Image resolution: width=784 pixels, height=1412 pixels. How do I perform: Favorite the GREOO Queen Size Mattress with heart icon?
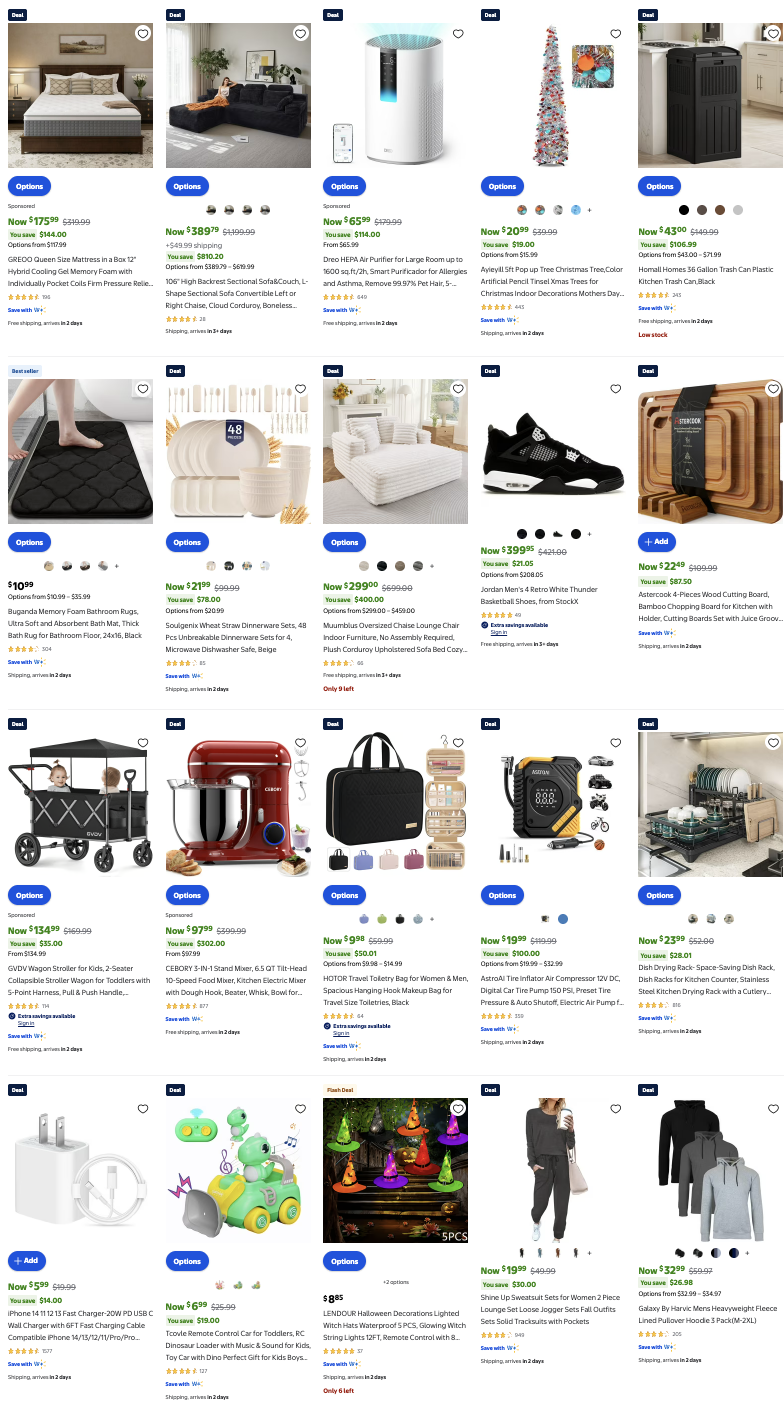pos(143,34)
